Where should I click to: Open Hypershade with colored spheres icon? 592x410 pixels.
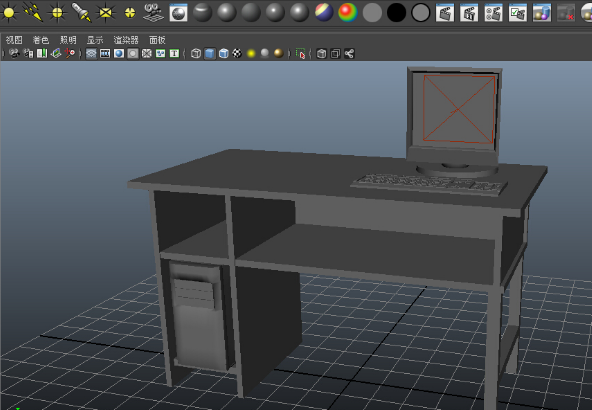(542, 12)
